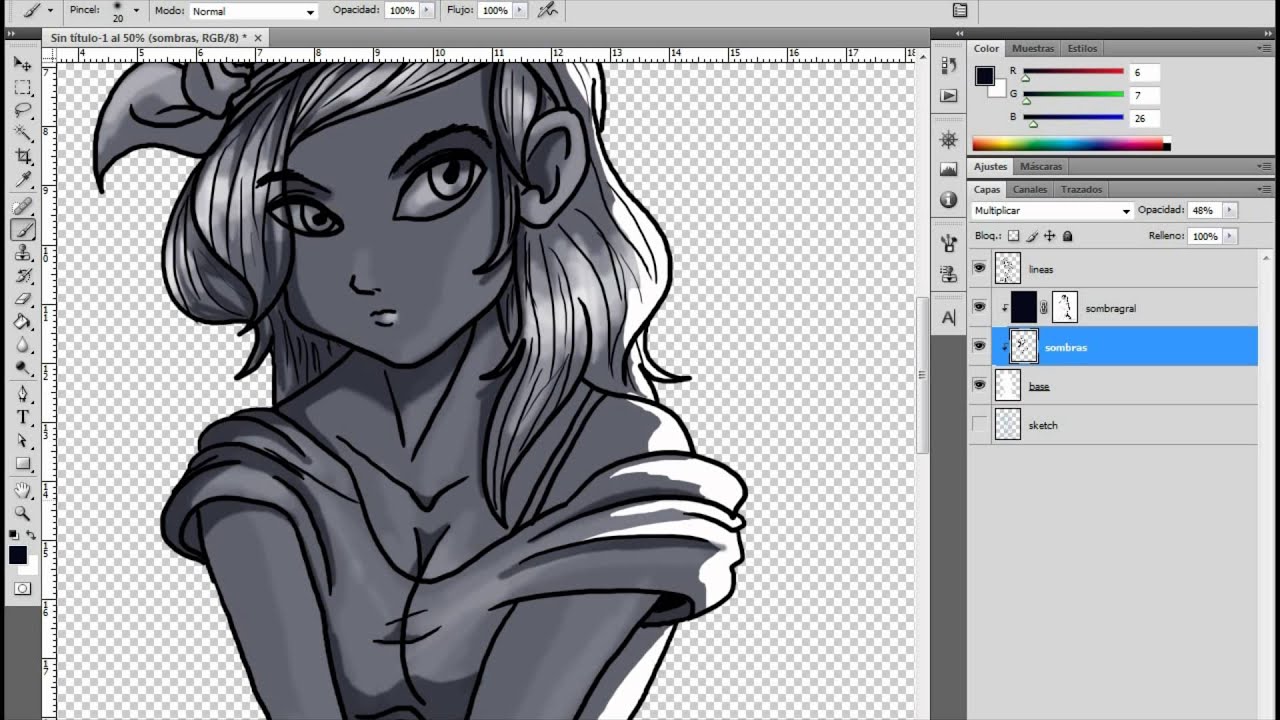Collapse the right panels to icons
Screen dimensions: 1280x720
[x=1268, y=34]
